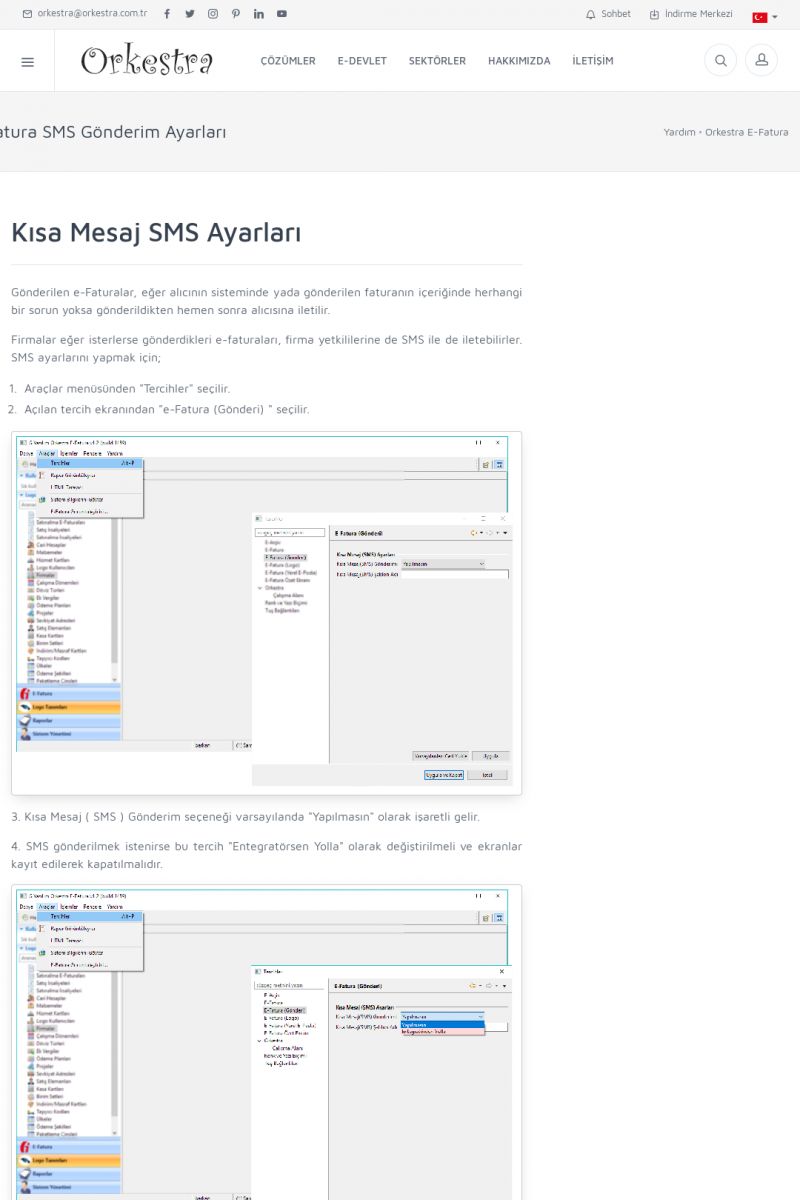Click the Sohbet chat link
The width and height of the screenshot is (800, 1200).
coord(609,14)
